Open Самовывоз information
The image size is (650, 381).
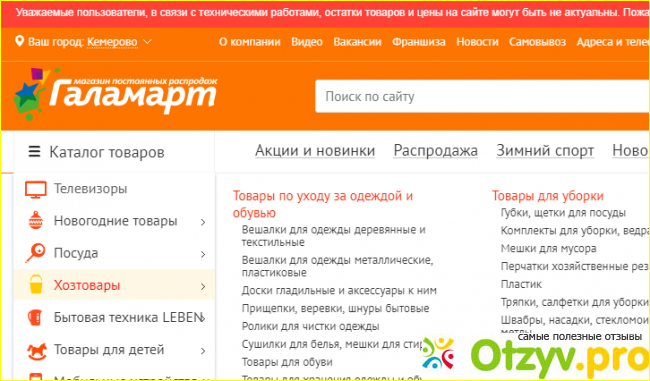[x=537, y=42]
